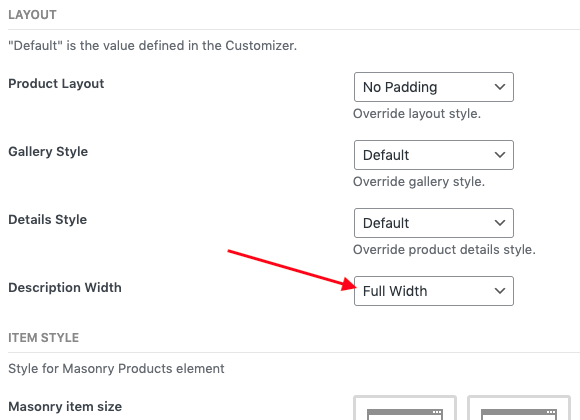Click the LAYOUT section heading

pos(33,15)
